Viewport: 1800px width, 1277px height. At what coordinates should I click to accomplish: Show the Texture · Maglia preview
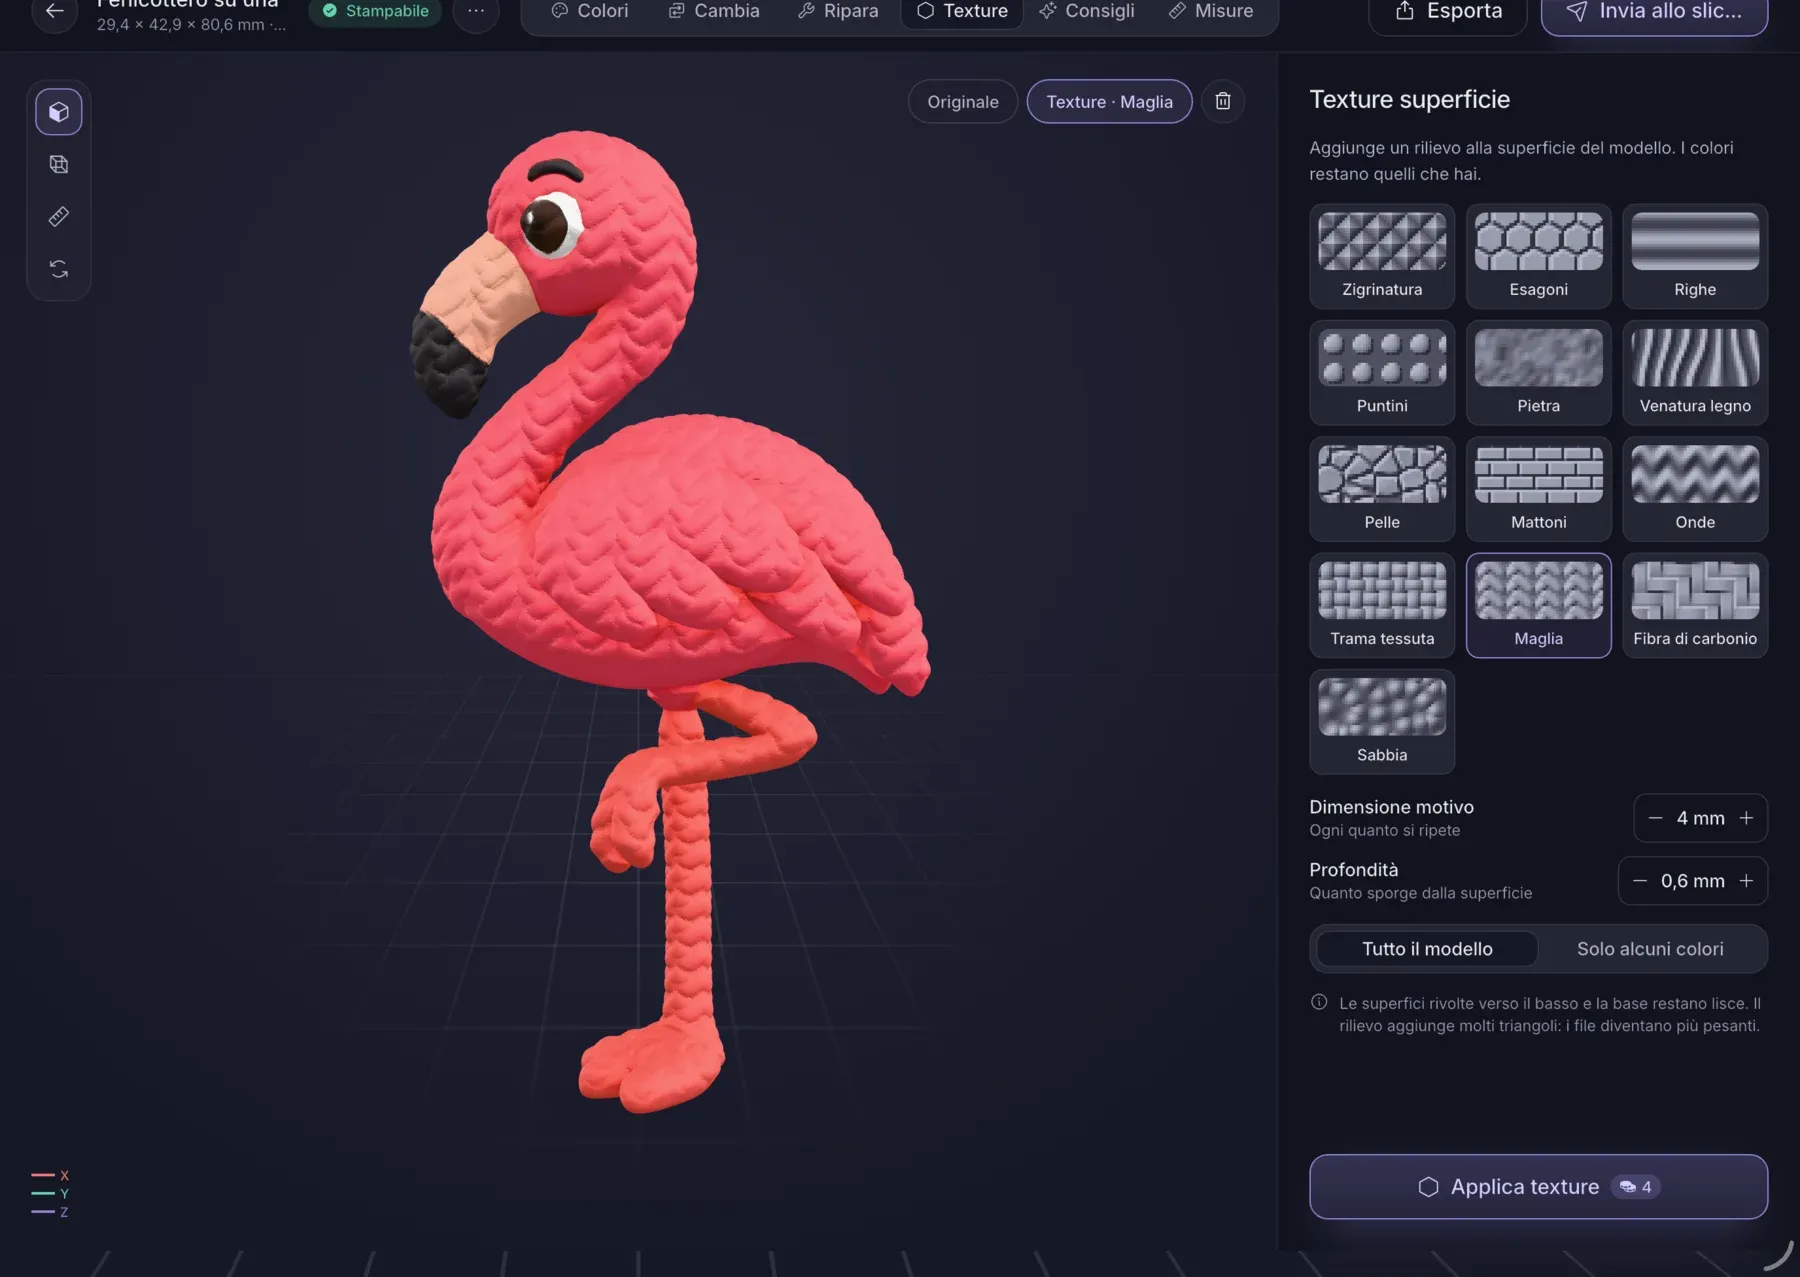(1109, 101)
